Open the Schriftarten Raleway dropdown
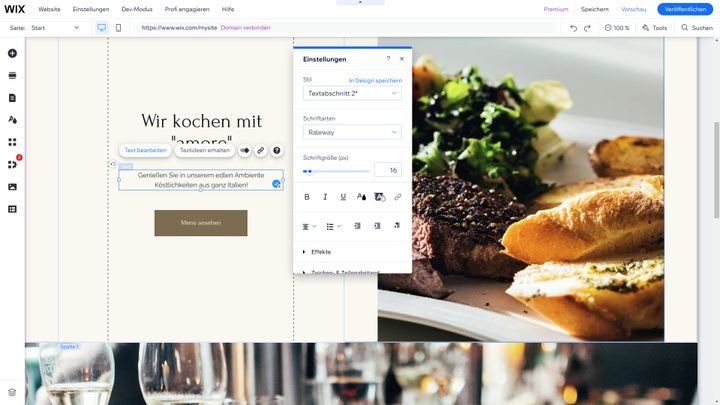The width and height of the screenshot is (720, 405). pyautogui.click(x=352, y=132)
